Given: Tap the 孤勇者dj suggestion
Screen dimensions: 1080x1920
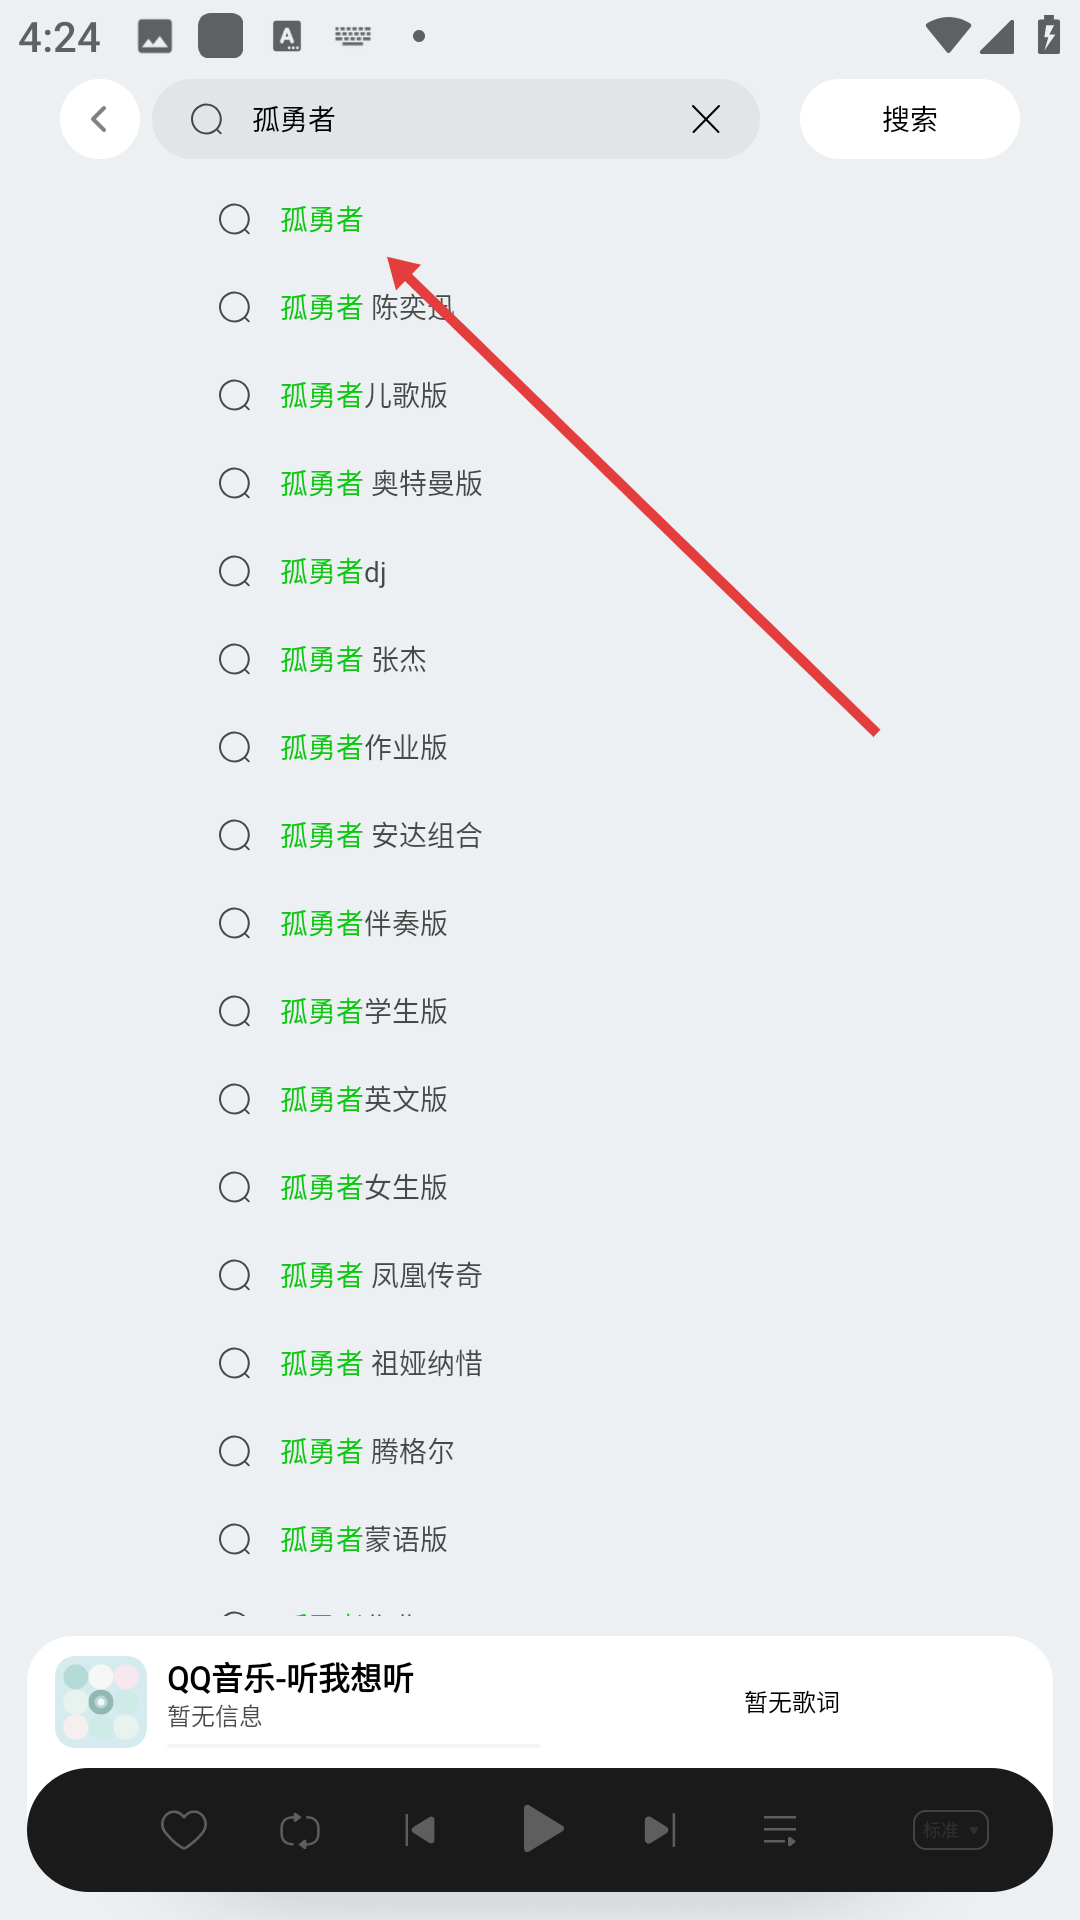Looking at the screenshot, I should pyautogui.click(x=333, y=571).
